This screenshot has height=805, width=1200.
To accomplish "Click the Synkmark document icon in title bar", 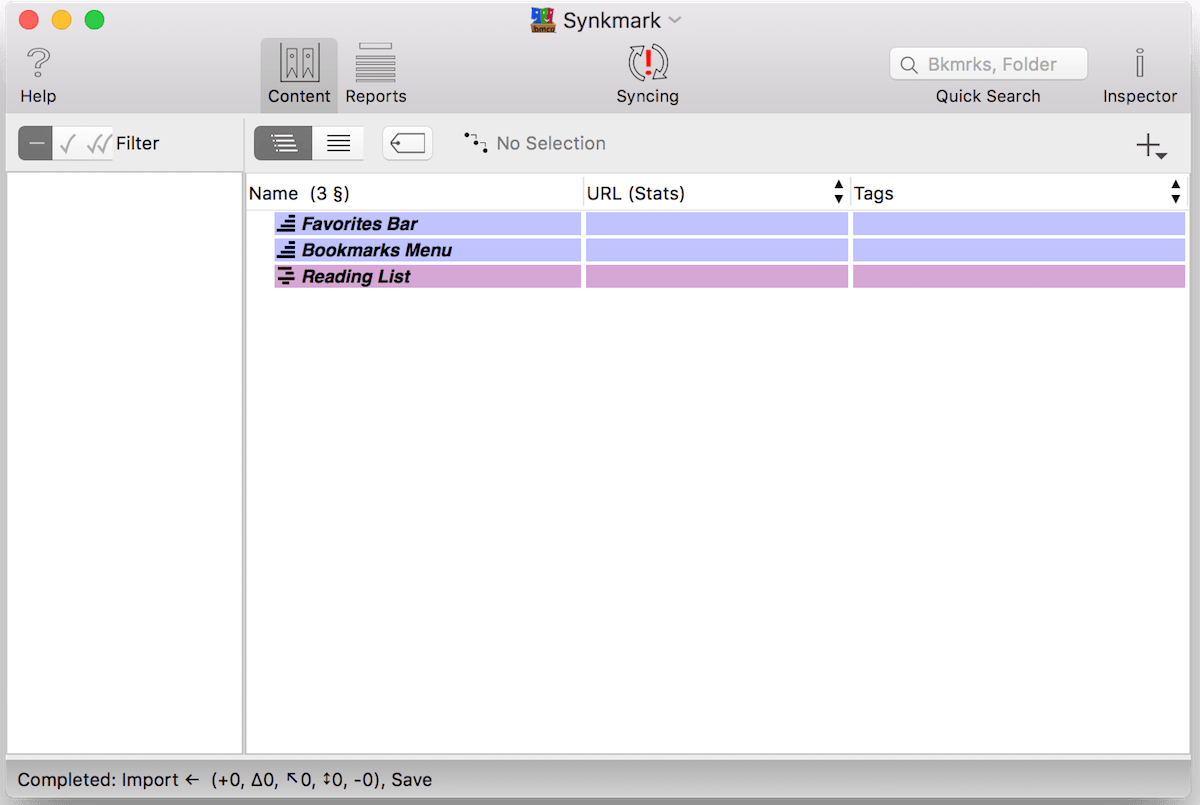I will coord(543,20).
